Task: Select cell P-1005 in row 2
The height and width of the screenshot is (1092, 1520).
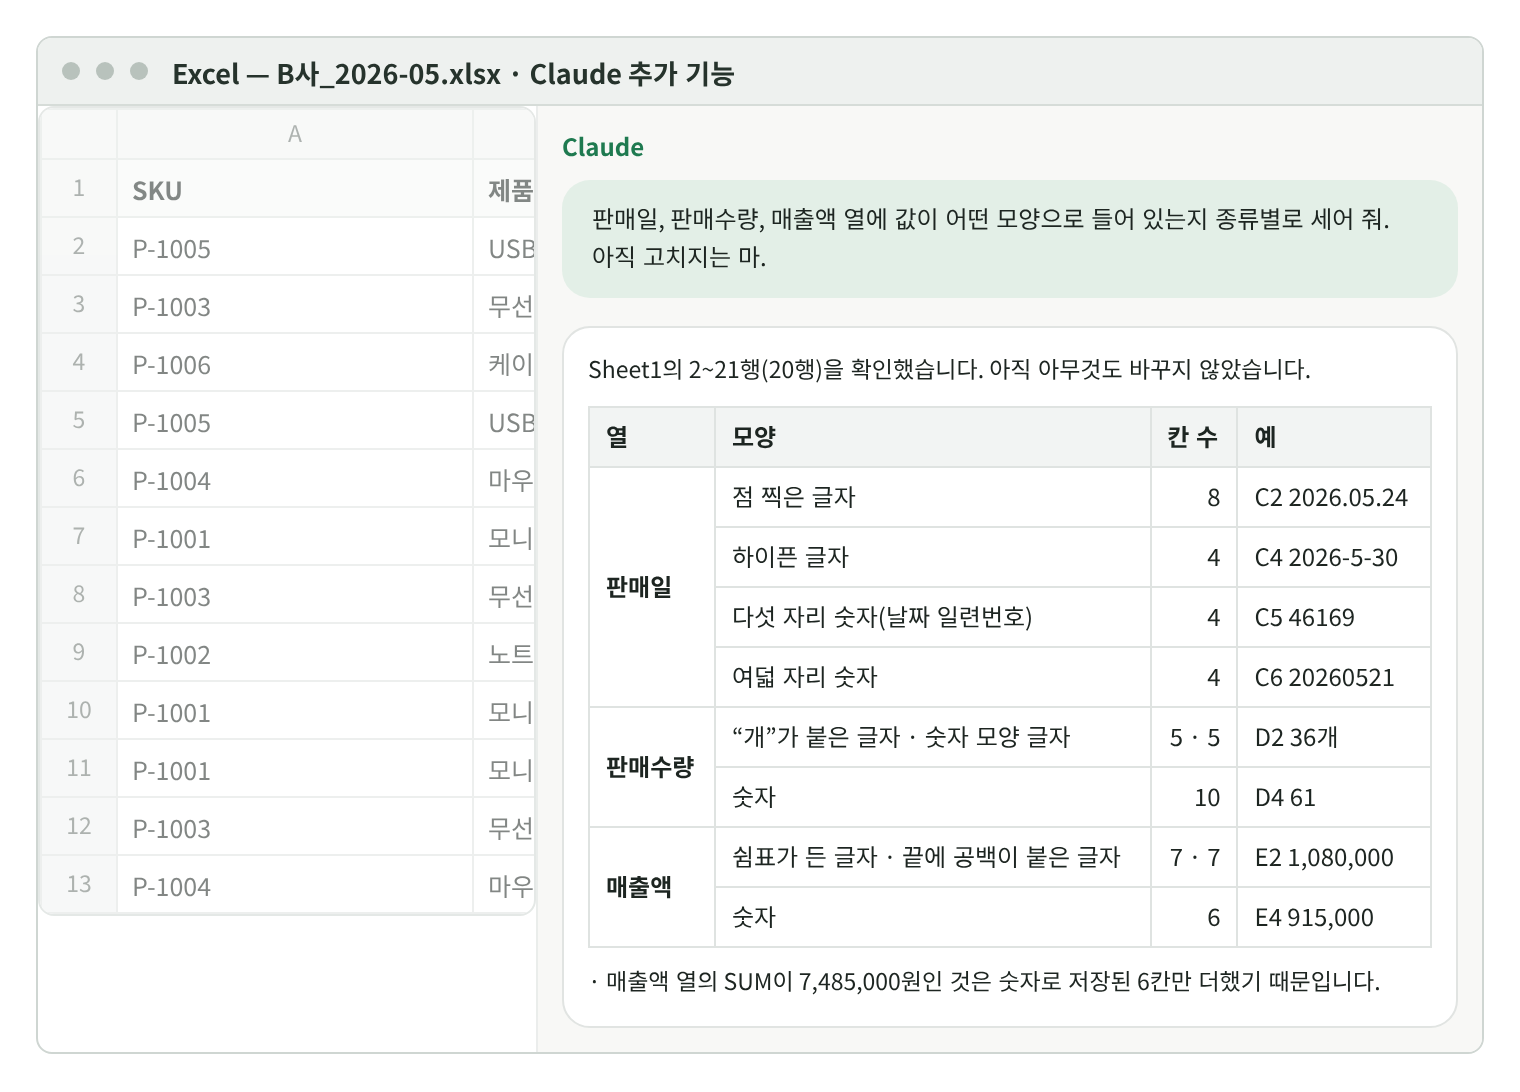Action: pyautogui.click(x=294, y=247)
